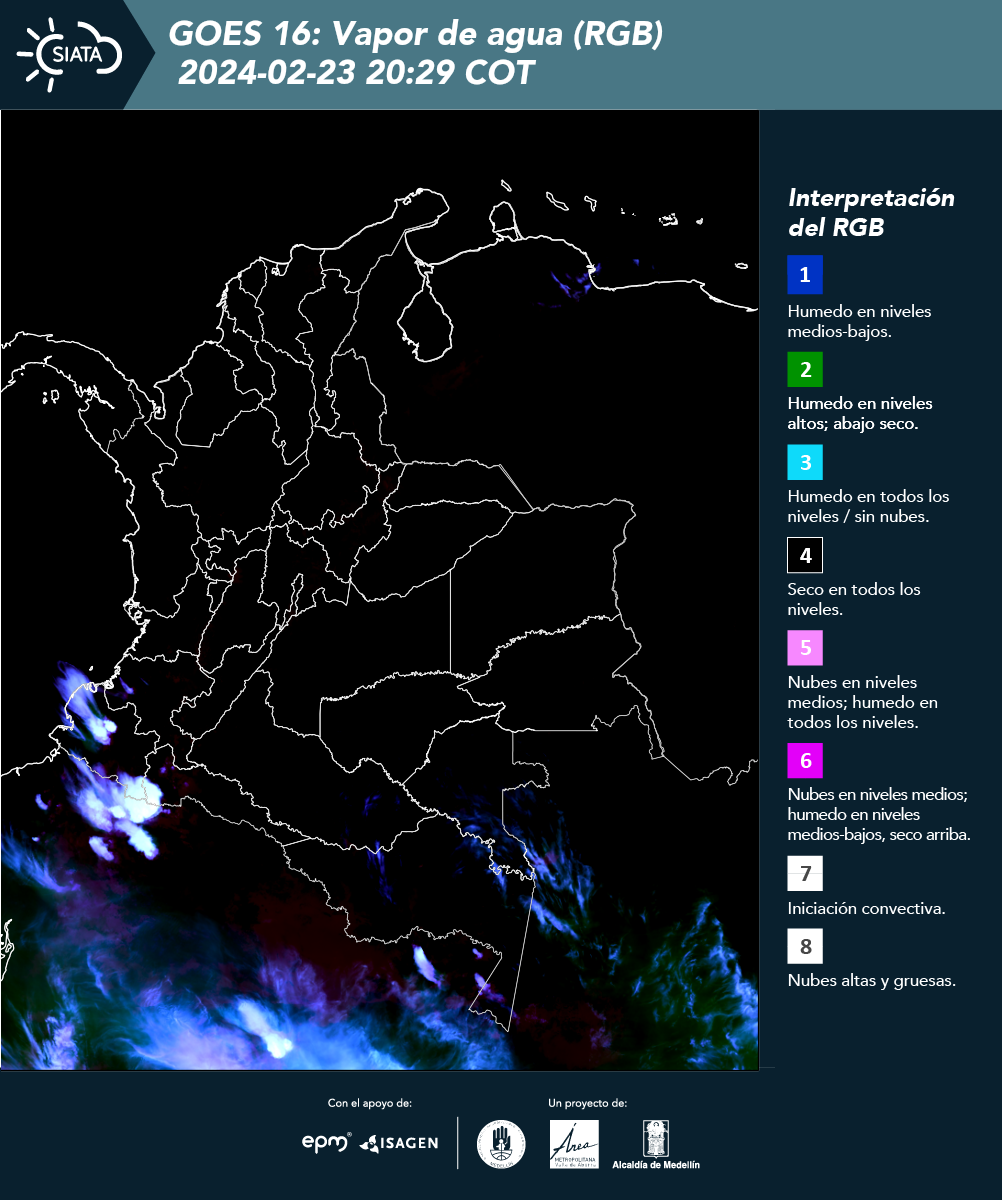Click the bright white cloud on the map's bottom edge

pyautogui.click(x=268, y=1030)
